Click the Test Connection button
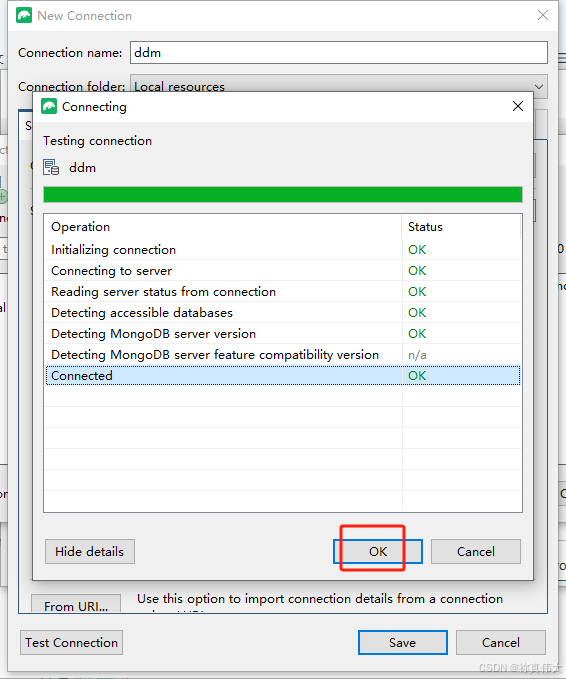Image resolution: width=566 pixels, height=679 pixels. pyautogui.click(x=71, y=642)
